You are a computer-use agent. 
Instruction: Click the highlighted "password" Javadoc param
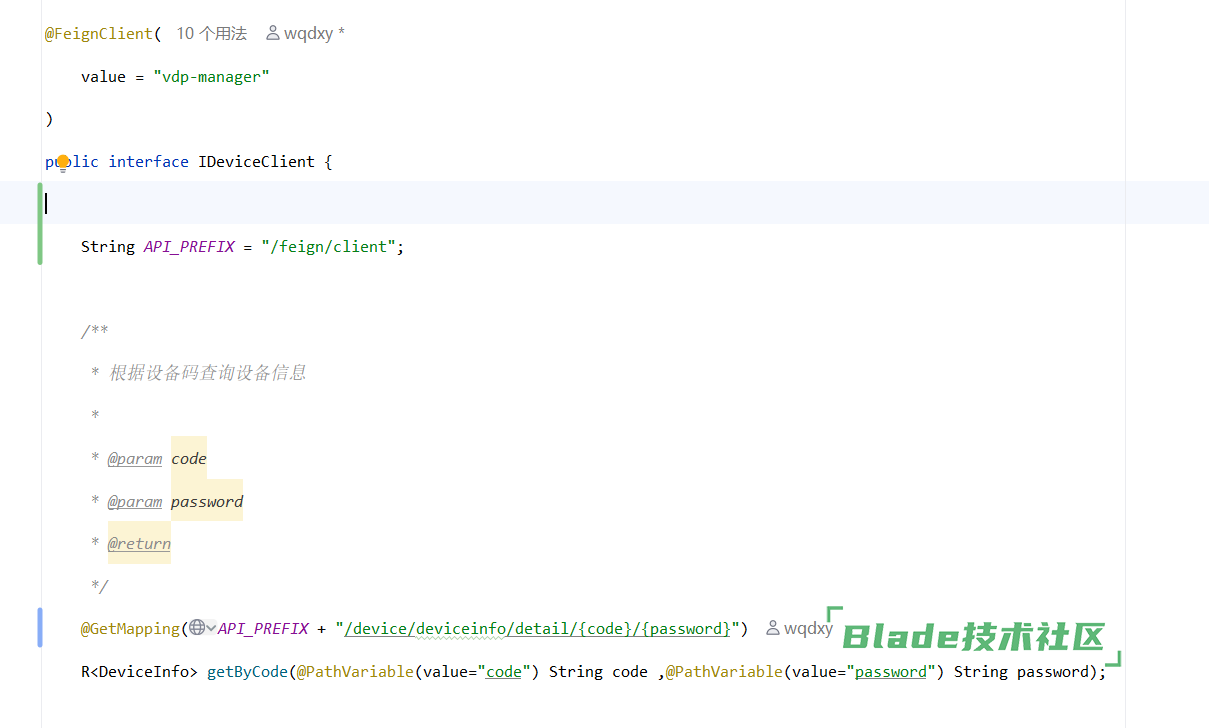click(x=207, y=501)
